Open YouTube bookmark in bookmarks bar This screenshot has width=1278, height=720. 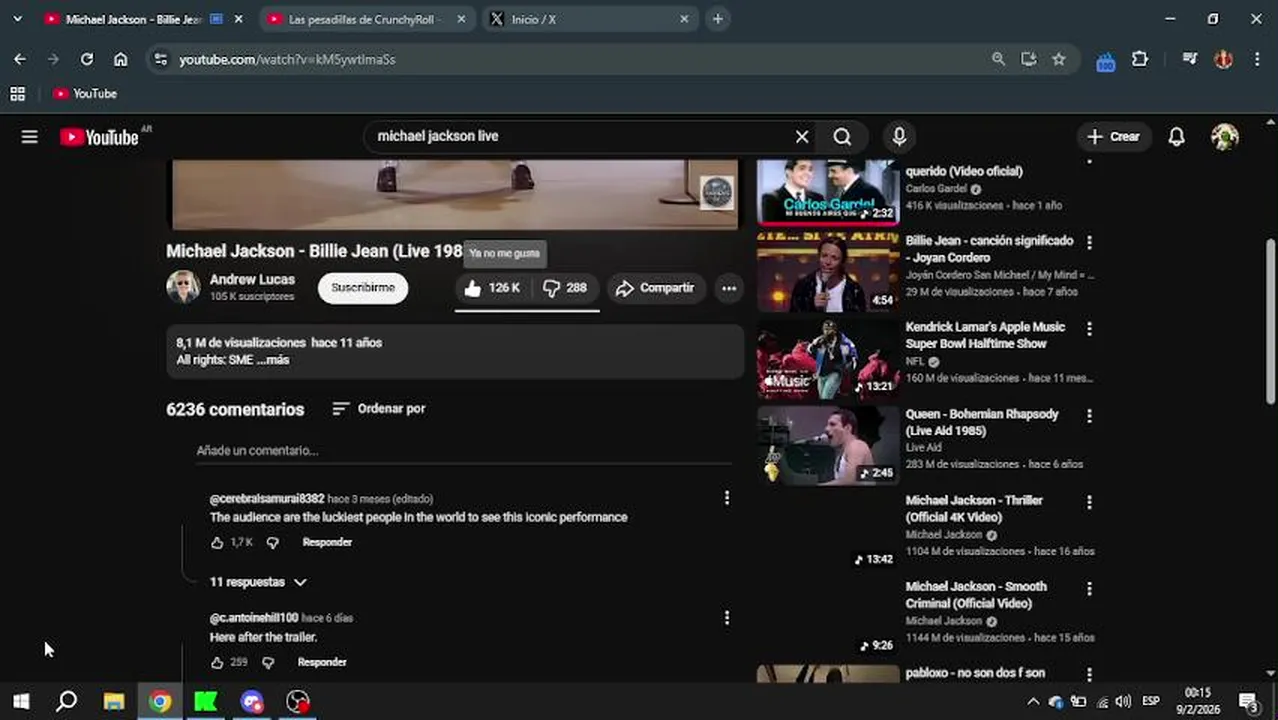click(85, 93)
